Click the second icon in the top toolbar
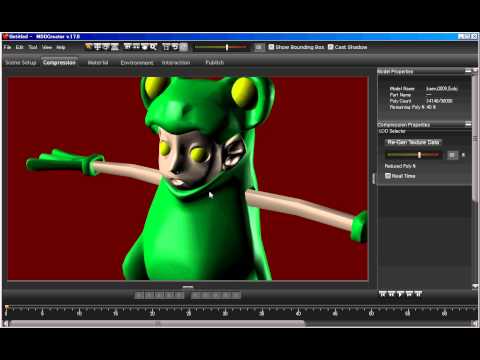 (97, 47)
